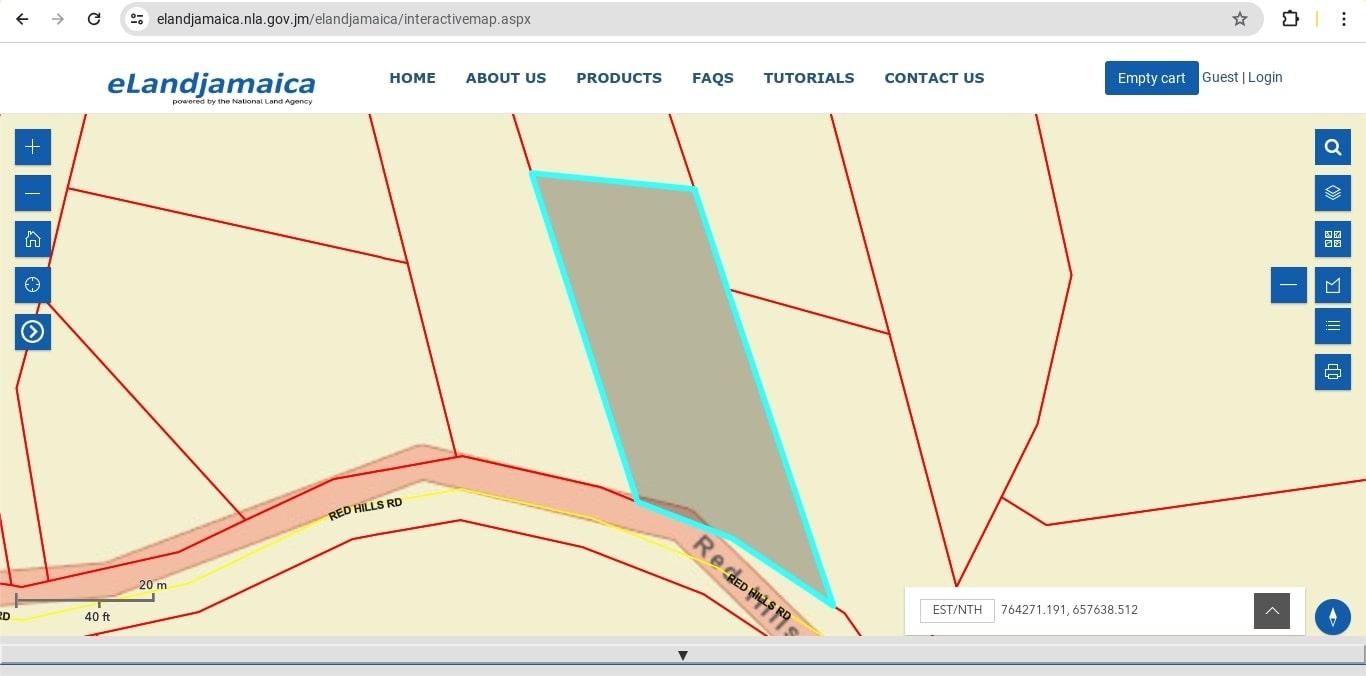1366x676 pixels.
Task: Expand the bottom panel triangle handle
Action: point(683,656)
